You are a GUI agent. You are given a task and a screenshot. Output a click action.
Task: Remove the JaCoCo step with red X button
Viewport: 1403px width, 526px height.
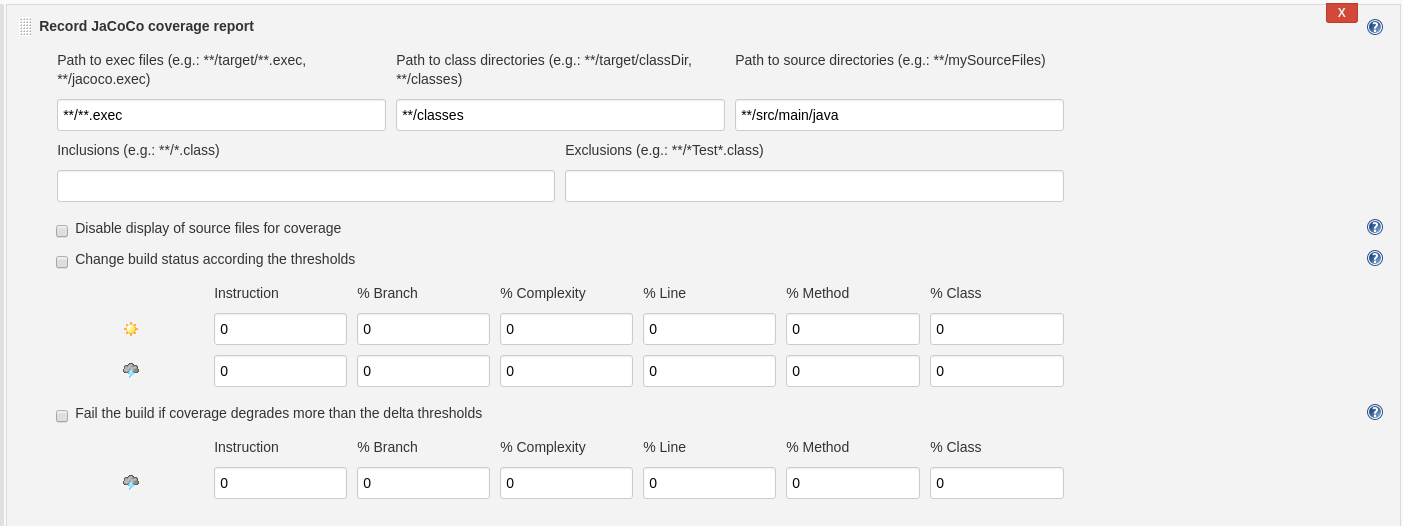click(x=1341, y=12)
